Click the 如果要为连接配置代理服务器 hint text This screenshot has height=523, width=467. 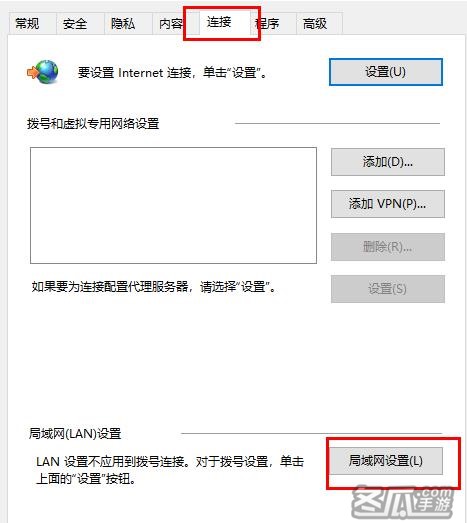(154, 287)
